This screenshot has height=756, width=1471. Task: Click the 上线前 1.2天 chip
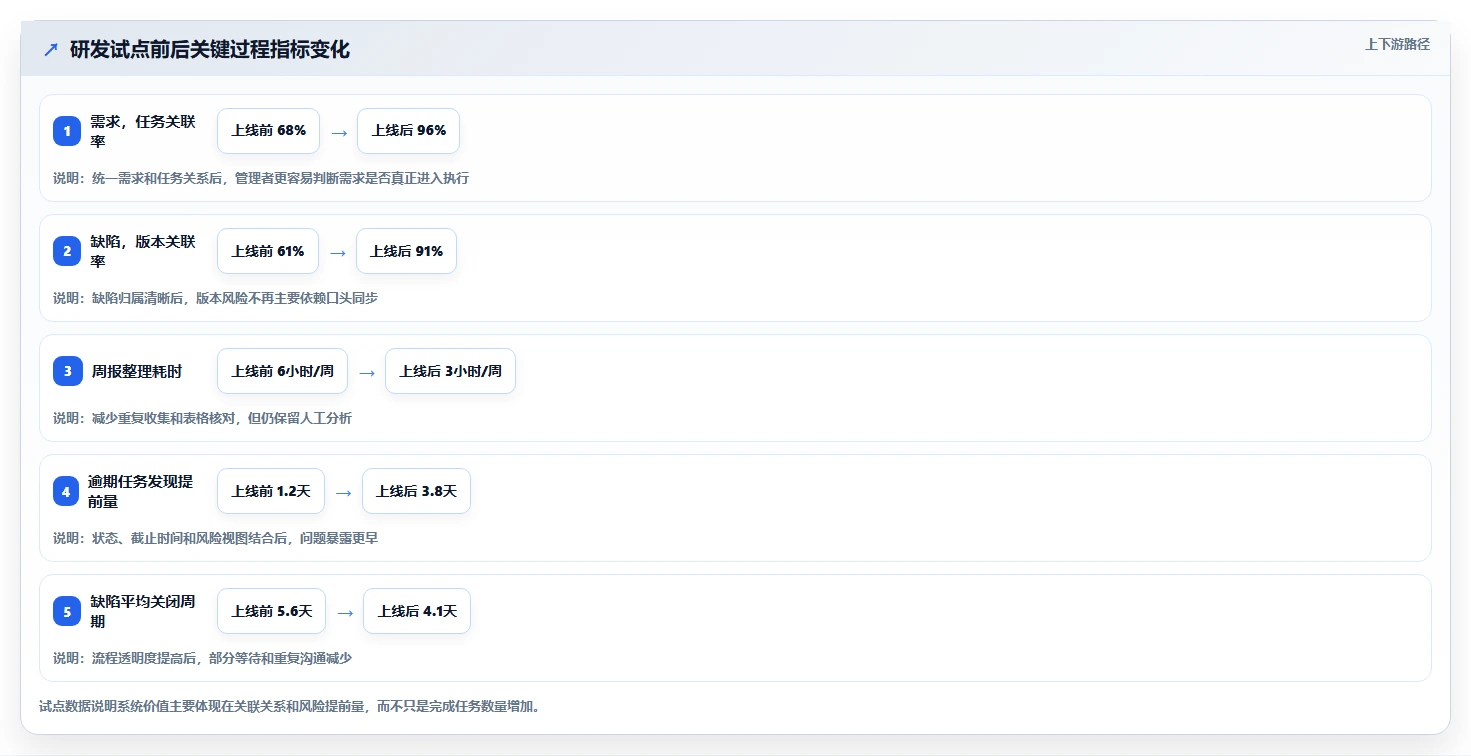tap(271, 491)
